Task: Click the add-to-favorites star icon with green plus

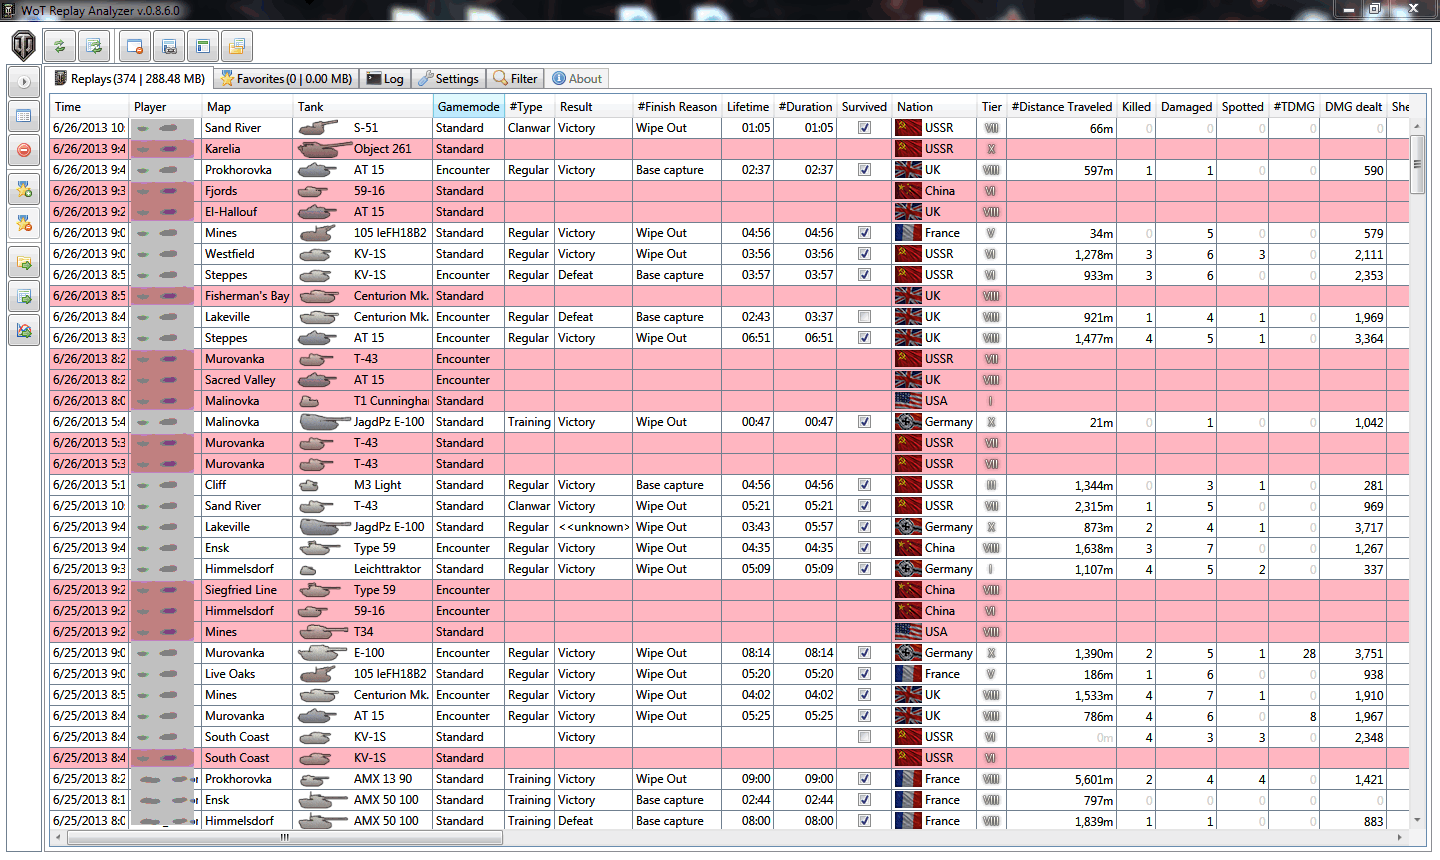Action: coord(24,190)
